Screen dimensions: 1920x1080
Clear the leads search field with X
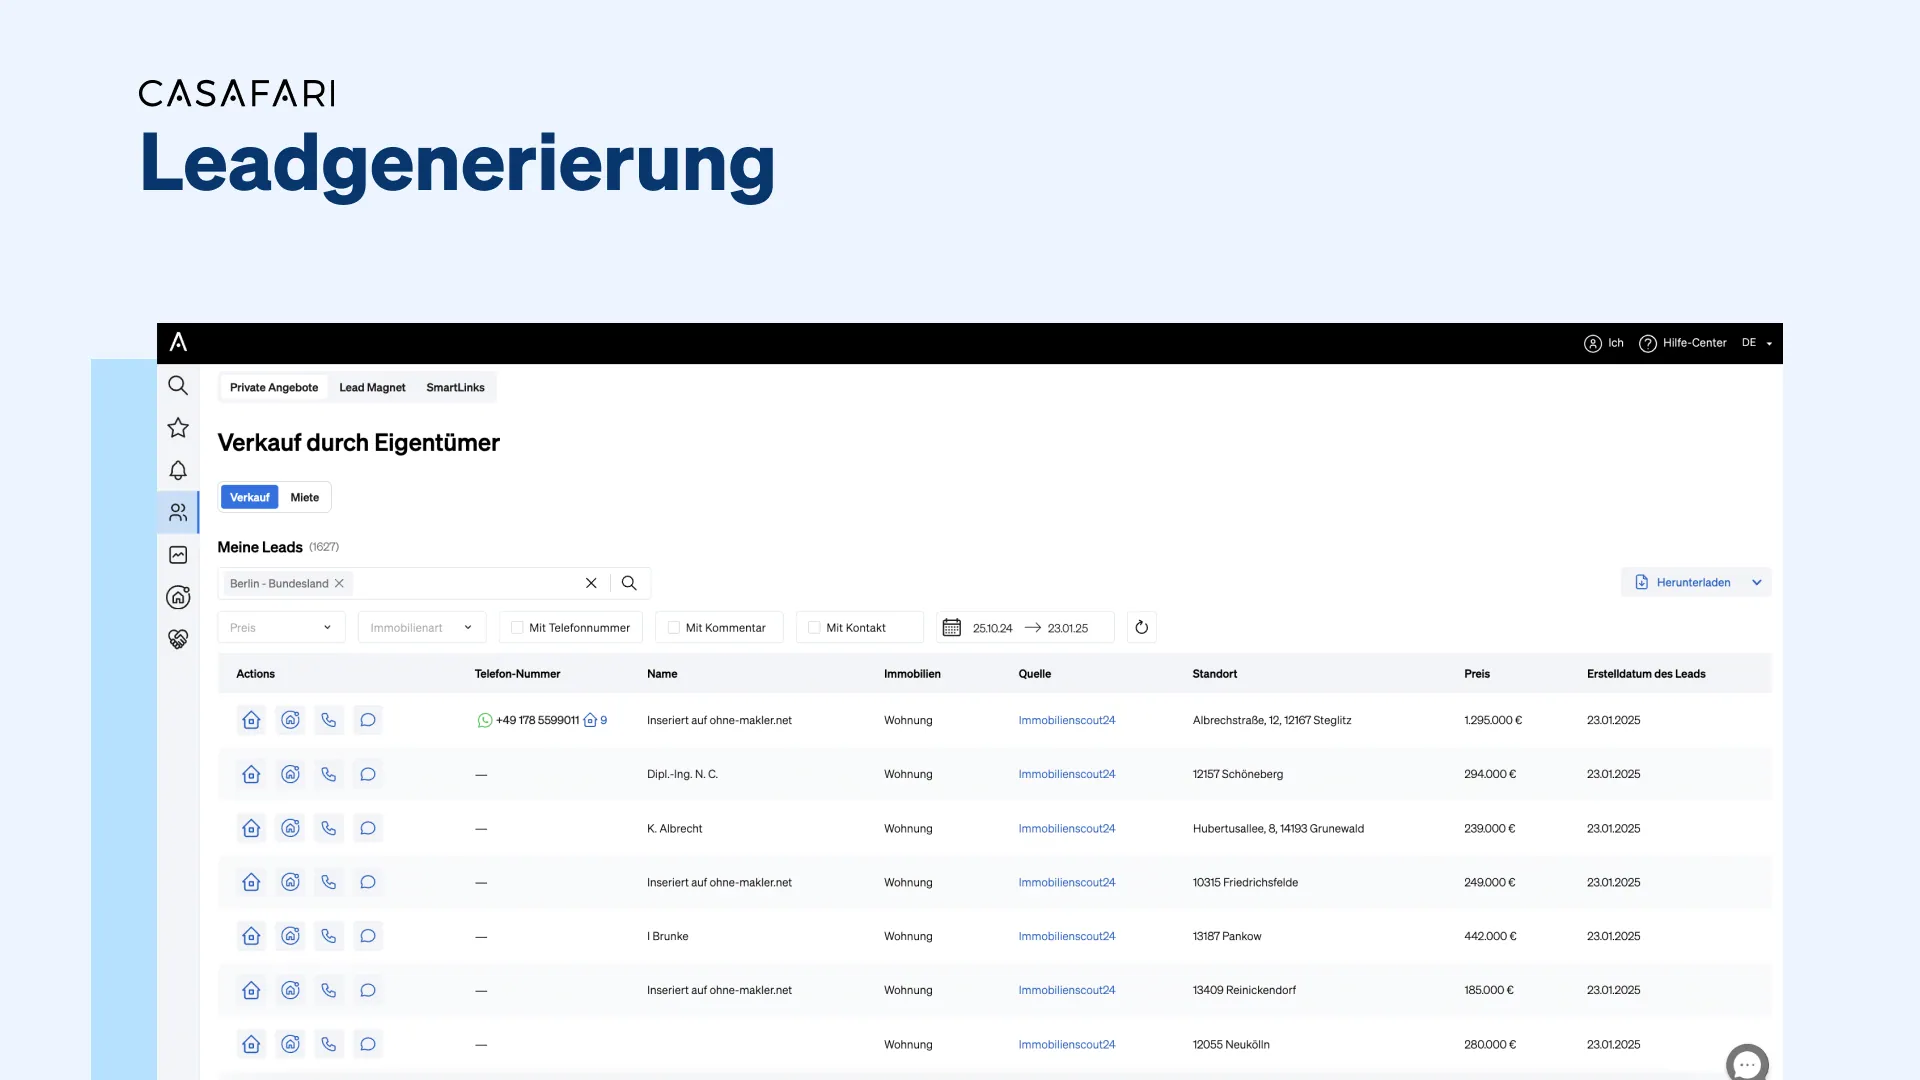pos(591,583)
